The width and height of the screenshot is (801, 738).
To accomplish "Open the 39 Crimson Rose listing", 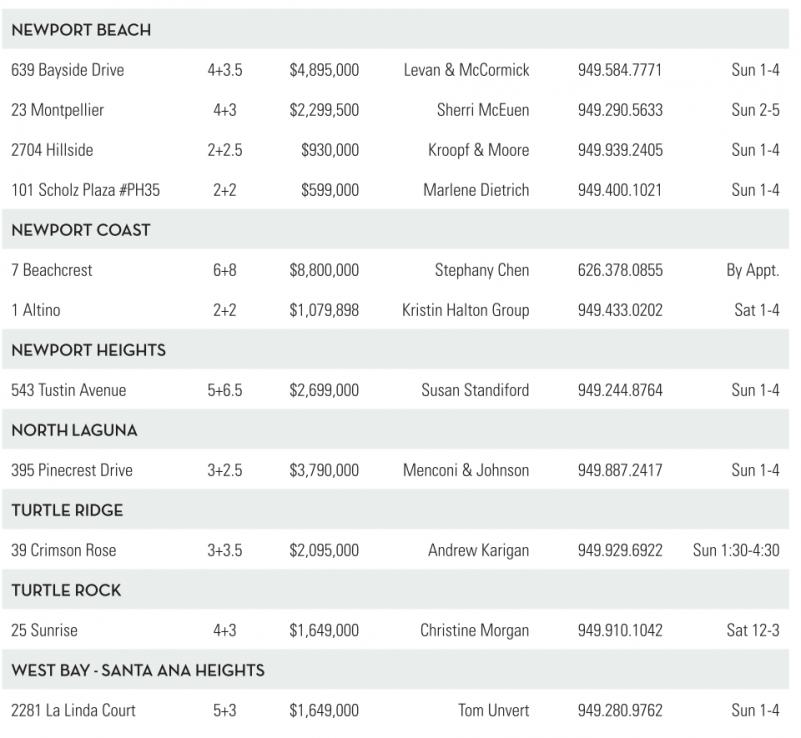I will pyautogui.click(x=64, y=550).
